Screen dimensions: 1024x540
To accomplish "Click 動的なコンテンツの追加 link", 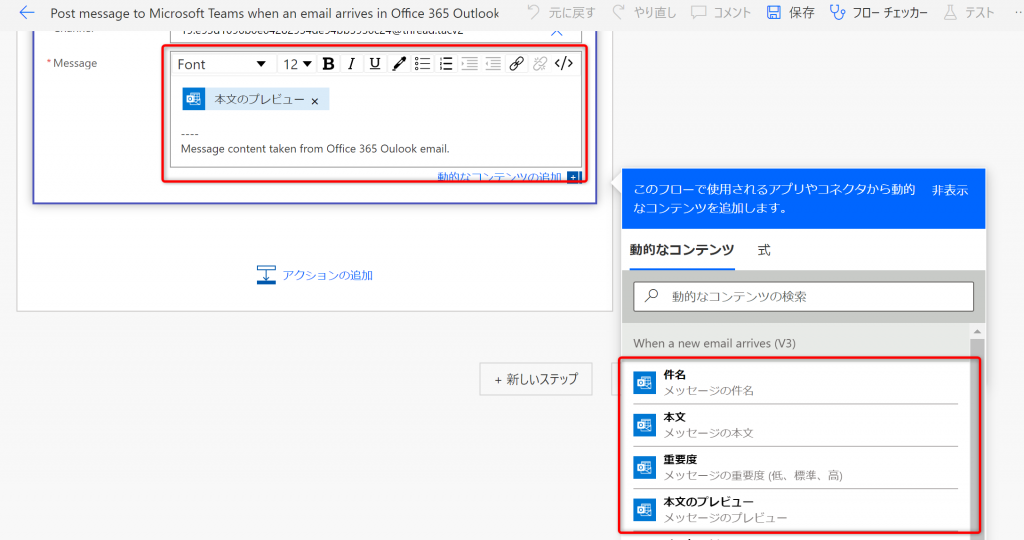I will pyautogui.click(x=500, y=177).
